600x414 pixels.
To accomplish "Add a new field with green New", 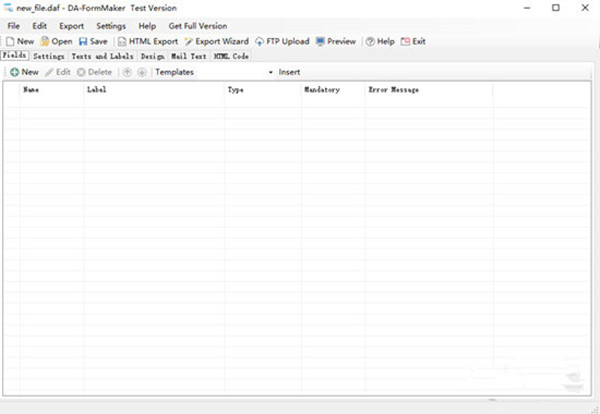I will [24, 72].
